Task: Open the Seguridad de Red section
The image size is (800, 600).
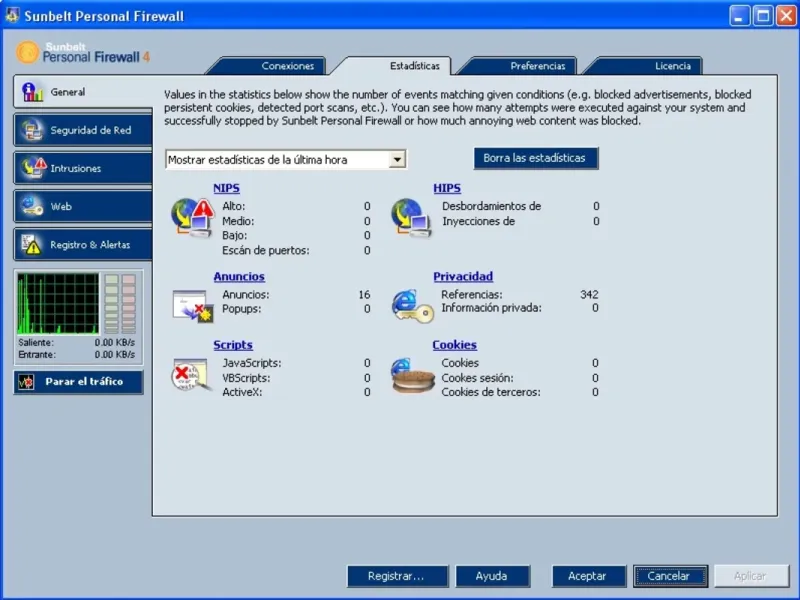Action: click(83, 130)
